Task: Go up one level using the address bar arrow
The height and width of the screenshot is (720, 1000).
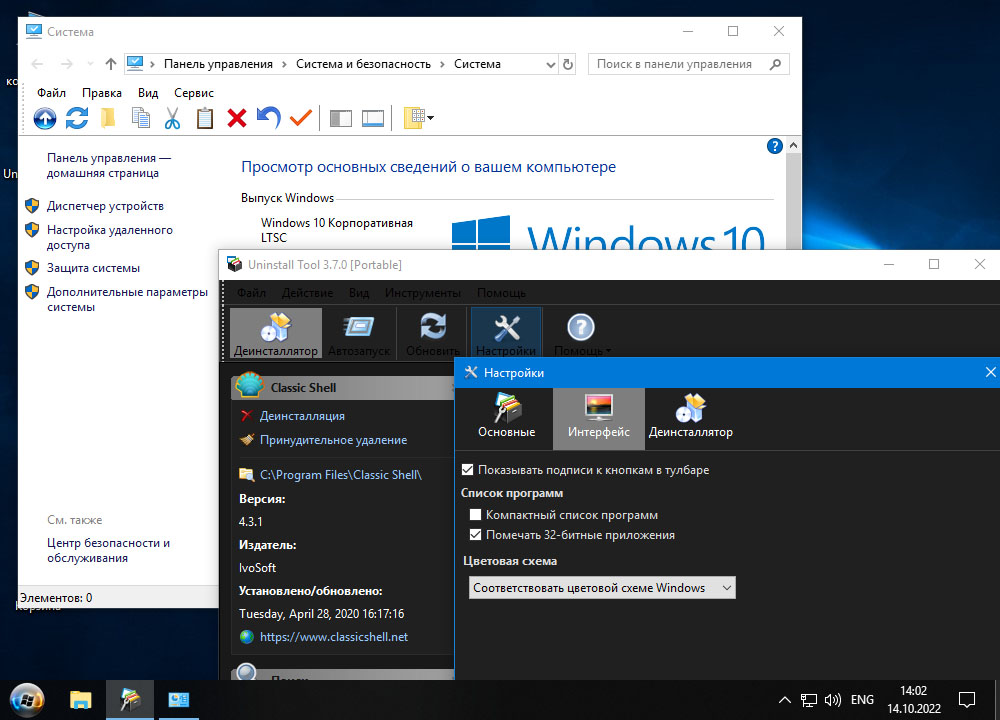Action: tap(111, 64)
